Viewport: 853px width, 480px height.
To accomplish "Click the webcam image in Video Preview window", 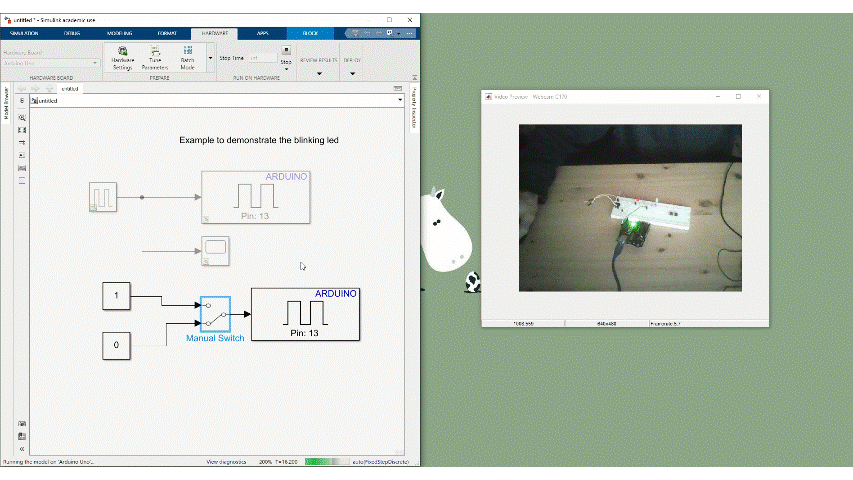I will [x=630, y=208].
